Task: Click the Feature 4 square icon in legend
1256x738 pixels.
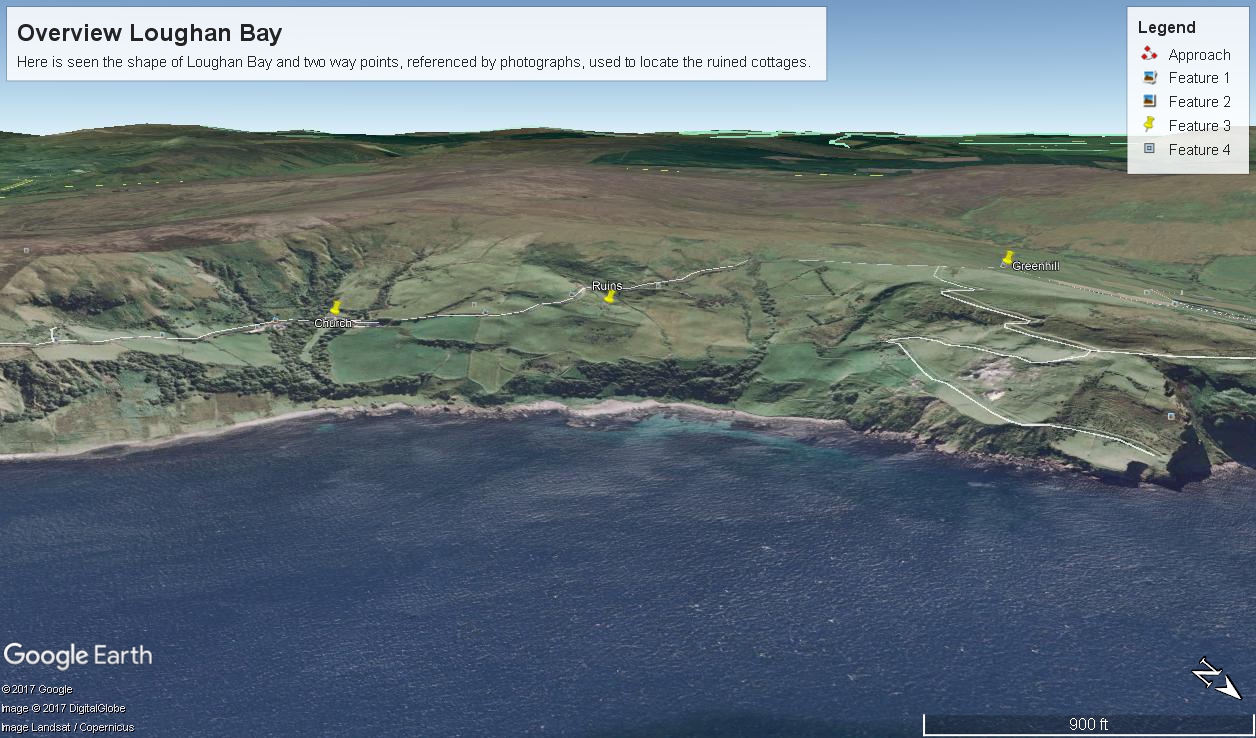Action: tap(1149, 149)
